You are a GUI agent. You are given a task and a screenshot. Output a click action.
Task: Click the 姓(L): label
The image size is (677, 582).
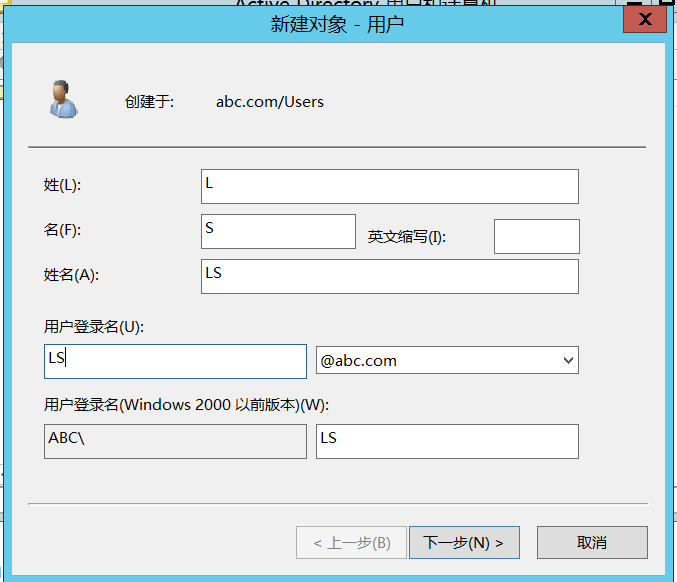coord(62,185)
